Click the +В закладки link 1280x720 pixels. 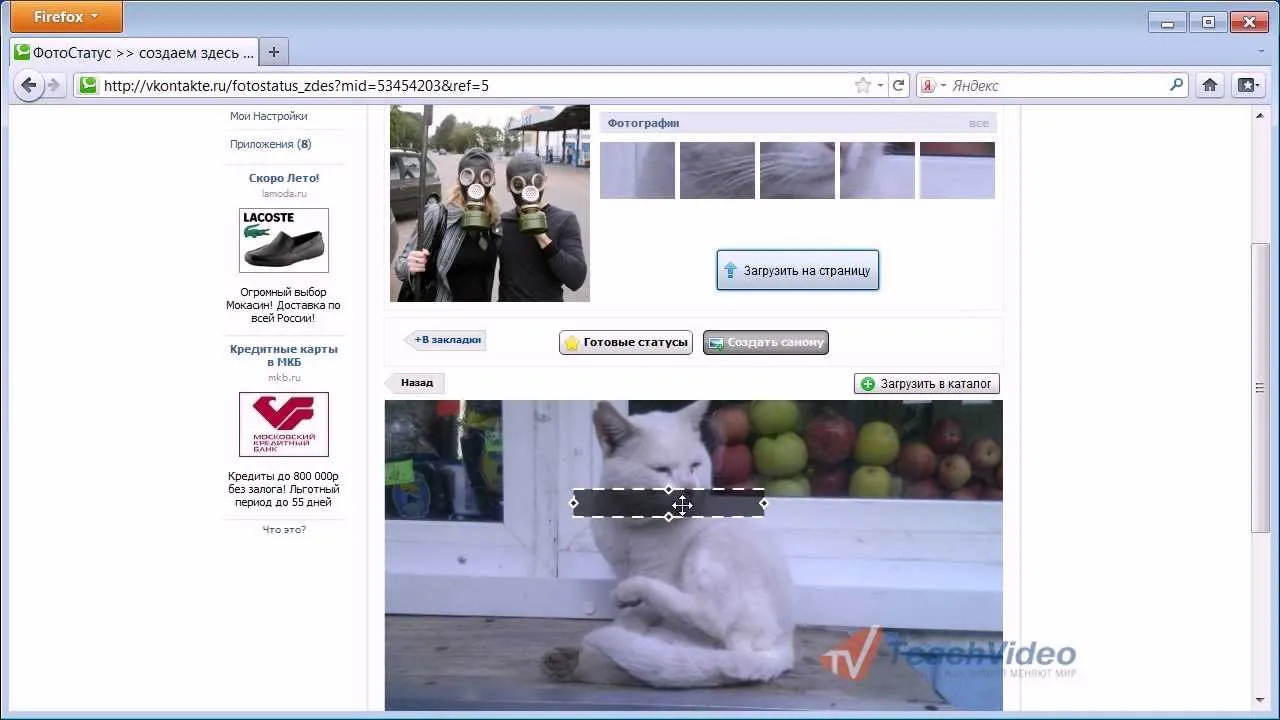[x=446, y=340]
